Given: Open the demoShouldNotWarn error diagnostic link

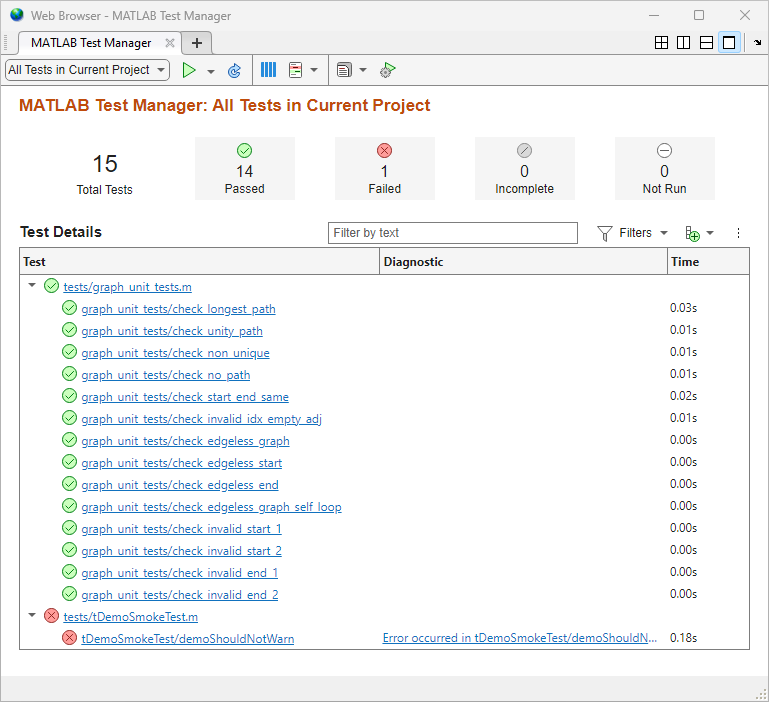Looking at the screenshot, I should (520, 639).
